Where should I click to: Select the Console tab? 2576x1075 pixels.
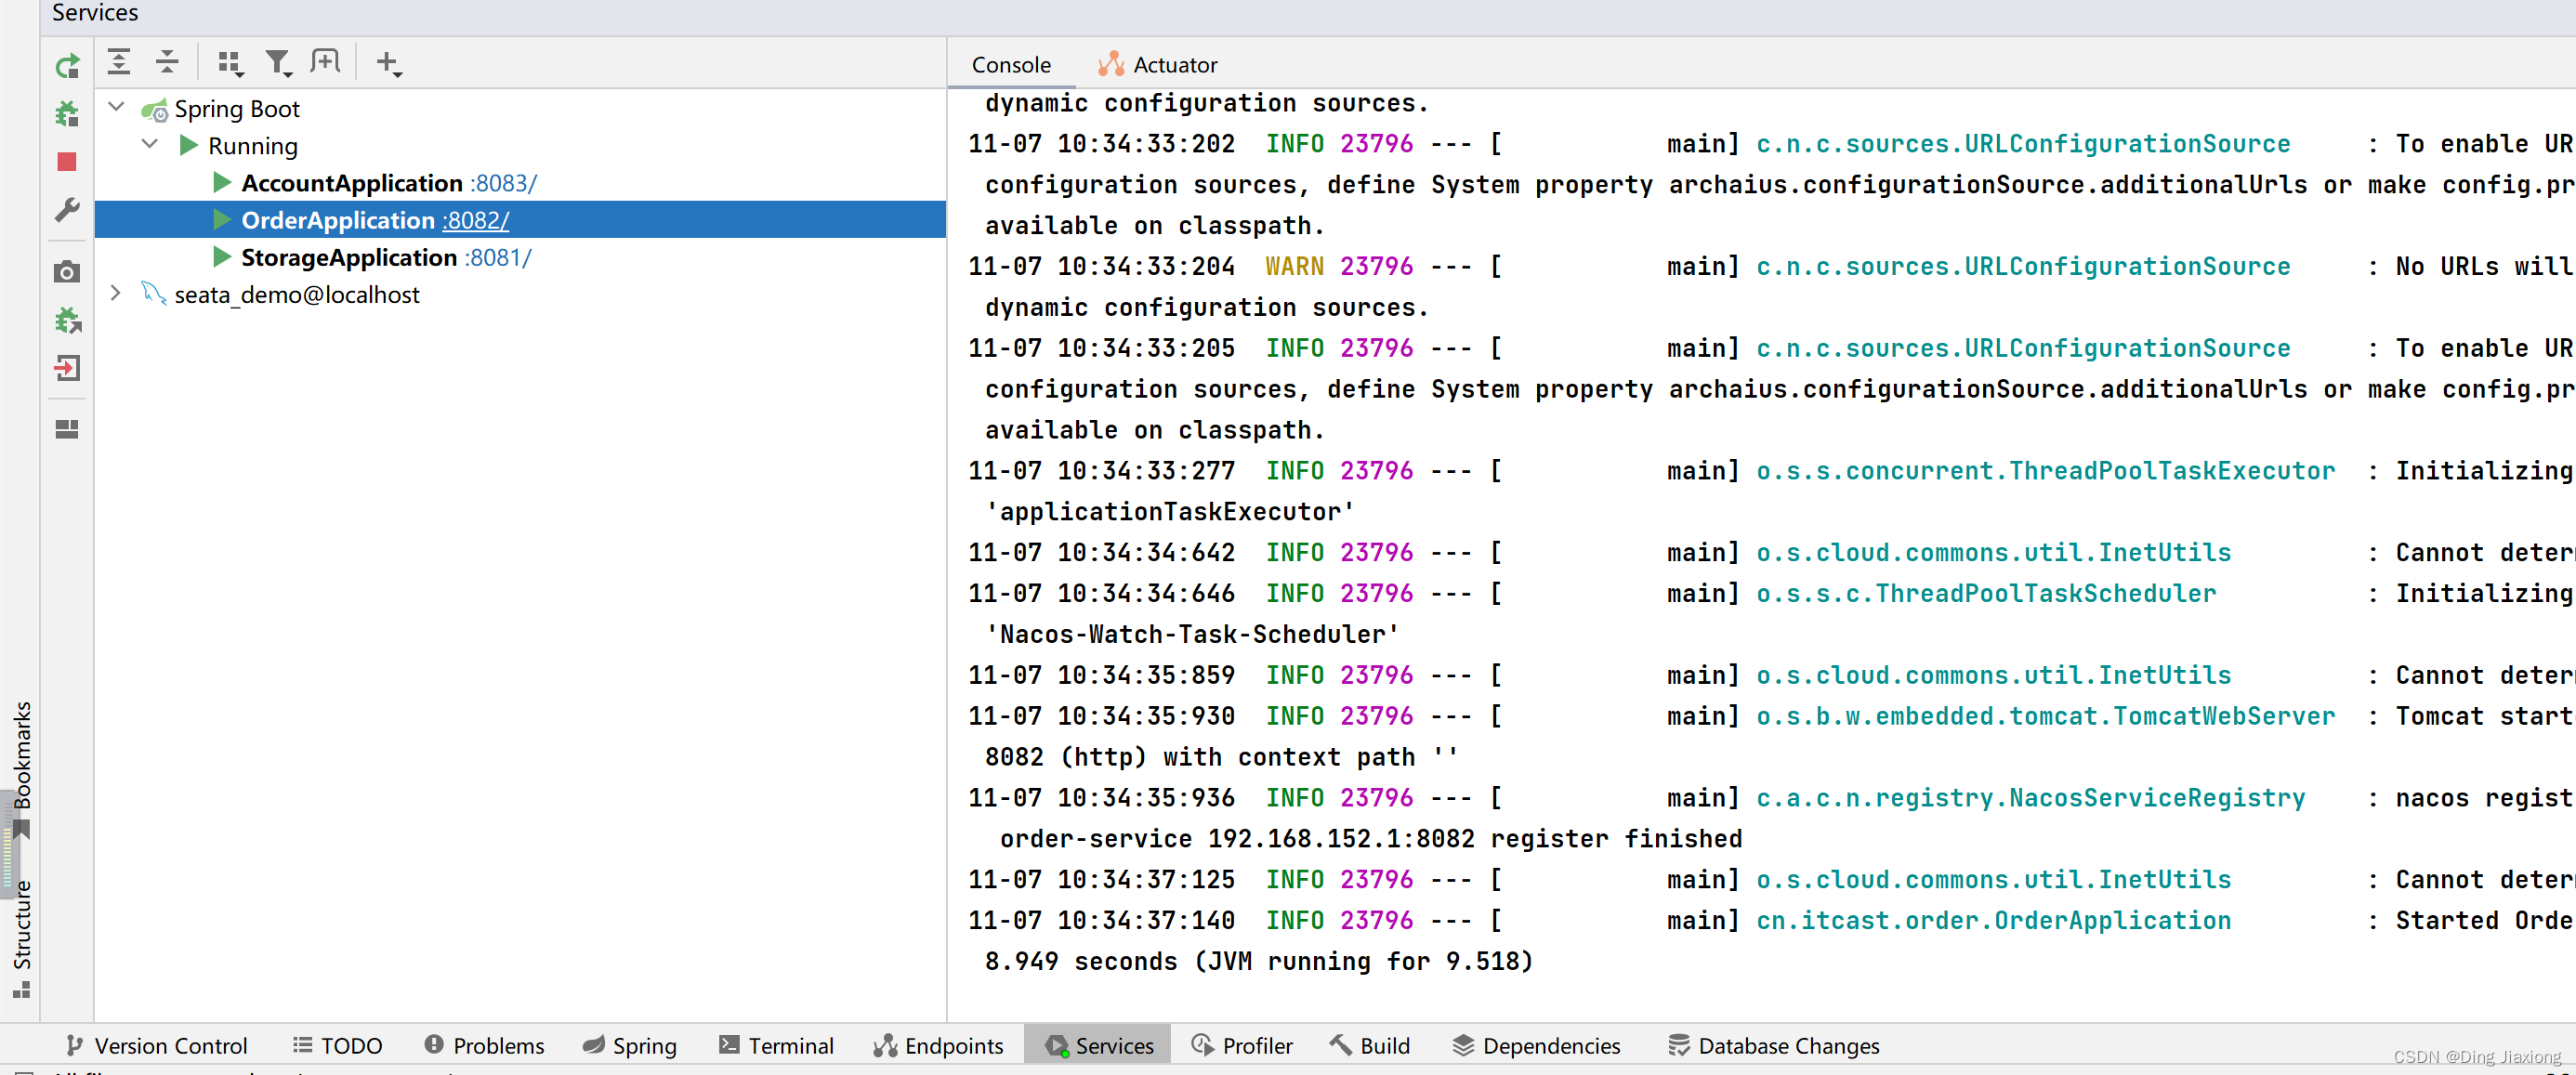(1008, 64)
